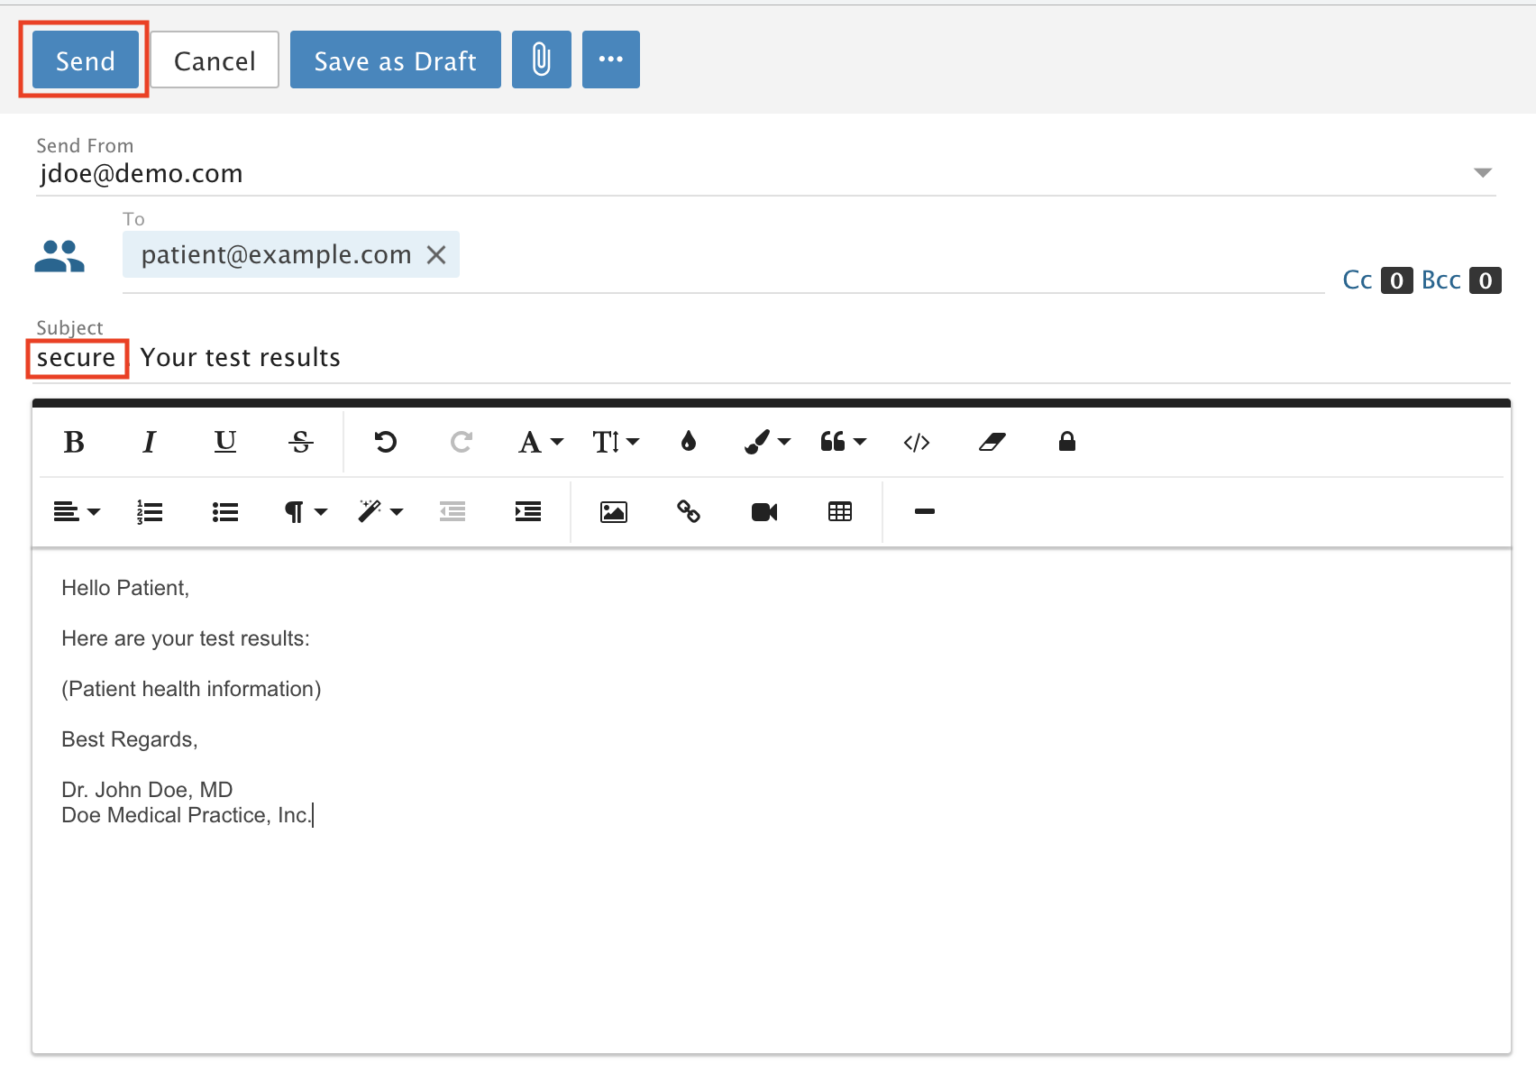
Task: Insert an image into the message body
Action: tap(613, 511)
